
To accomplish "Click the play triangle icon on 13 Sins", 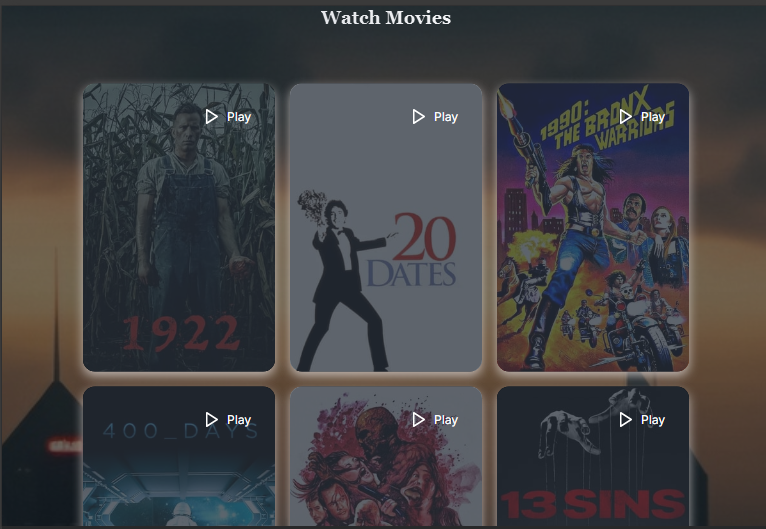I will tap(626, 420).
